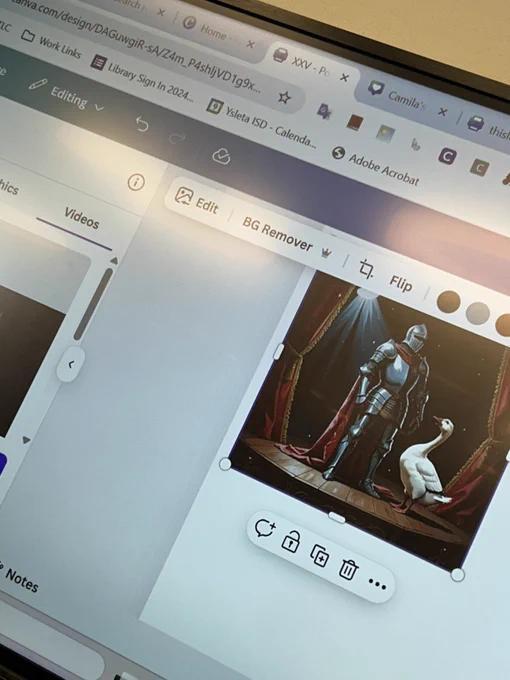Click the scrollbar up arrow
This screenshot has width=510, height=680.
tap(114, 261)
